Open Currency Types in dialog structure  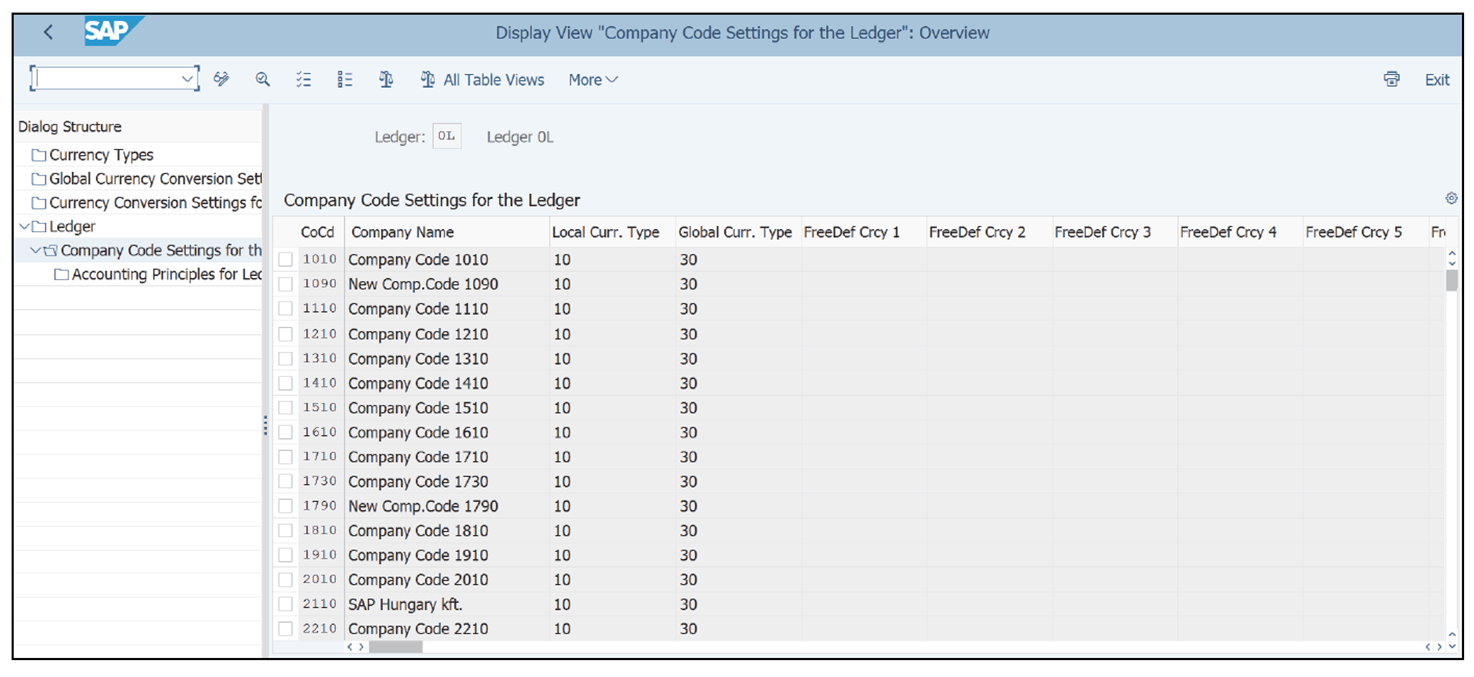coord(101,155)
